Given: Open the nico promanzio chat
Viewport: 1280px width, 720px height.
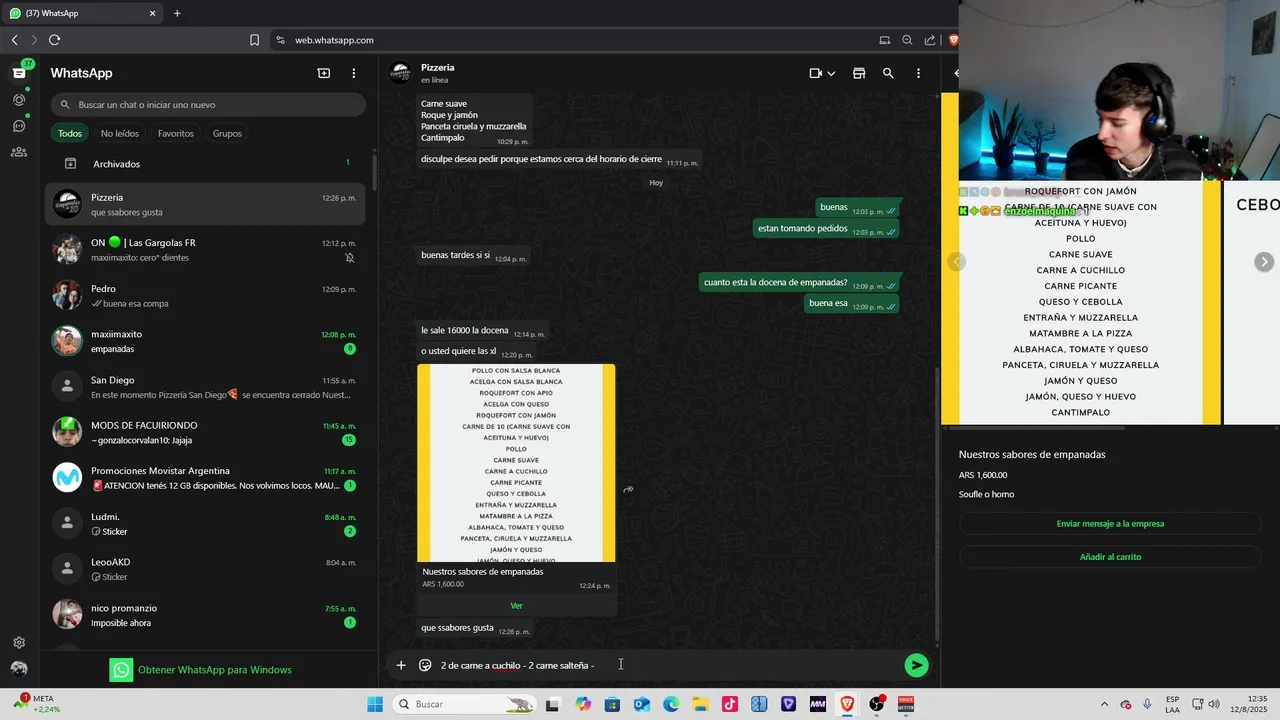Looking at the screenshot, I should pos(205,615).
